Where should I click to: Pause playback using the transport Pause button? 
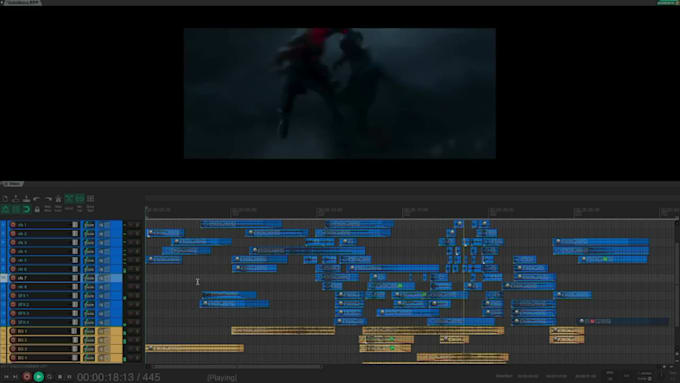pos(69,377)
